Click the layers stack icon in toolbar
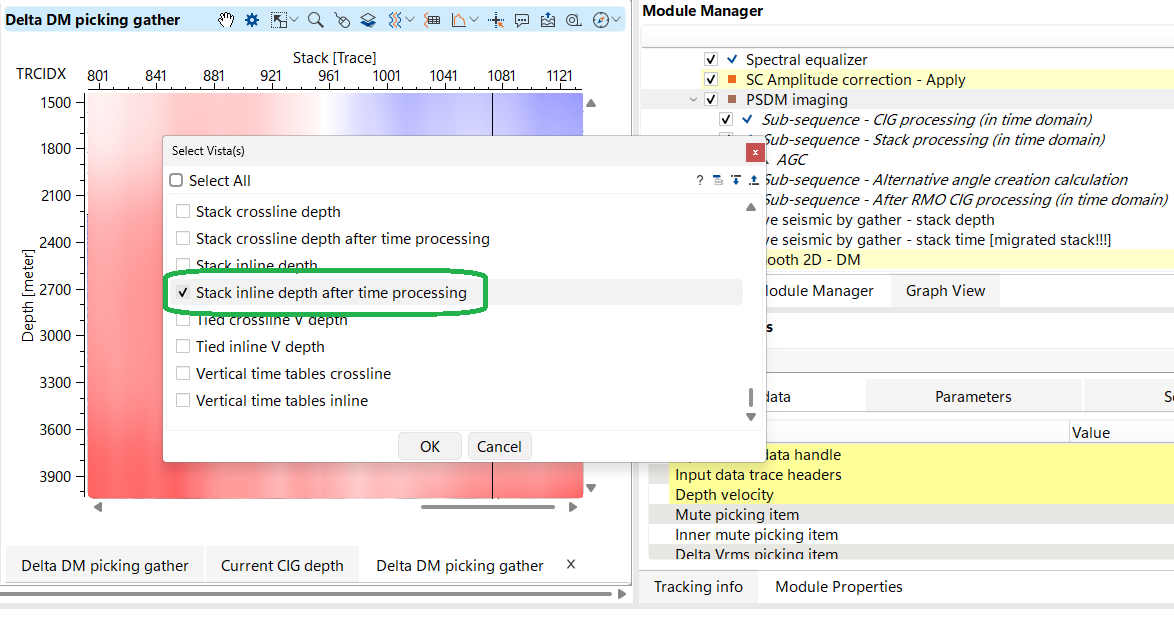This screenshot has height=617, width=1174. pos(368,20)
